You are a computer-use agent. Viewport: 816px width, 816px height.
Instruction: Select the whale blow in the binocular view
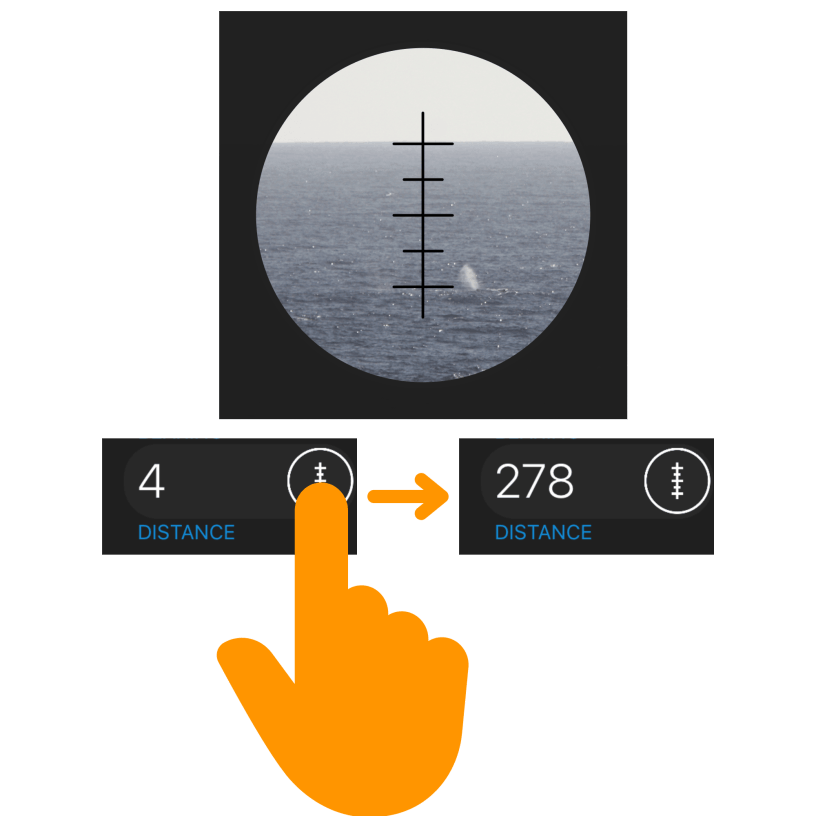pyautogui.click(x=469, y=277)
